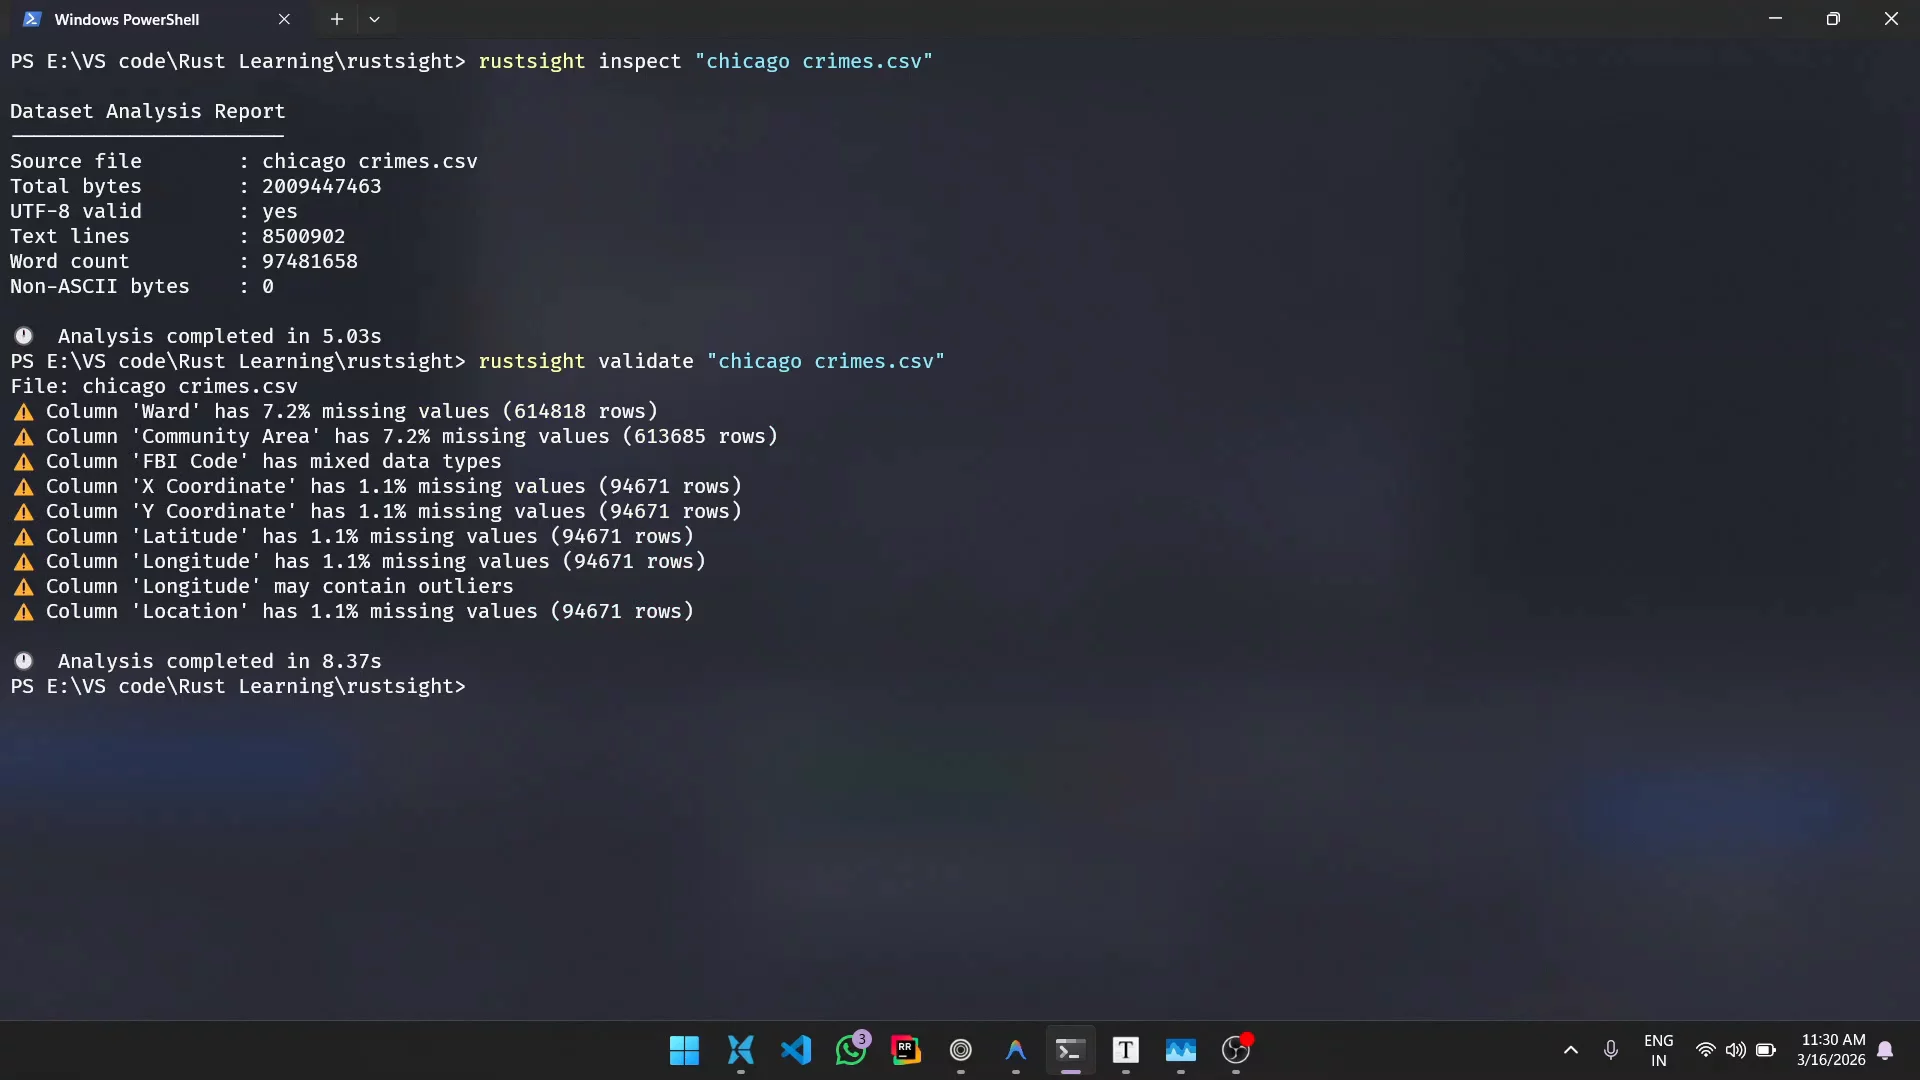Open Typora from the taskbar
Viewport: 1920px width, 1080px height.
[x=1126, y=1050]
